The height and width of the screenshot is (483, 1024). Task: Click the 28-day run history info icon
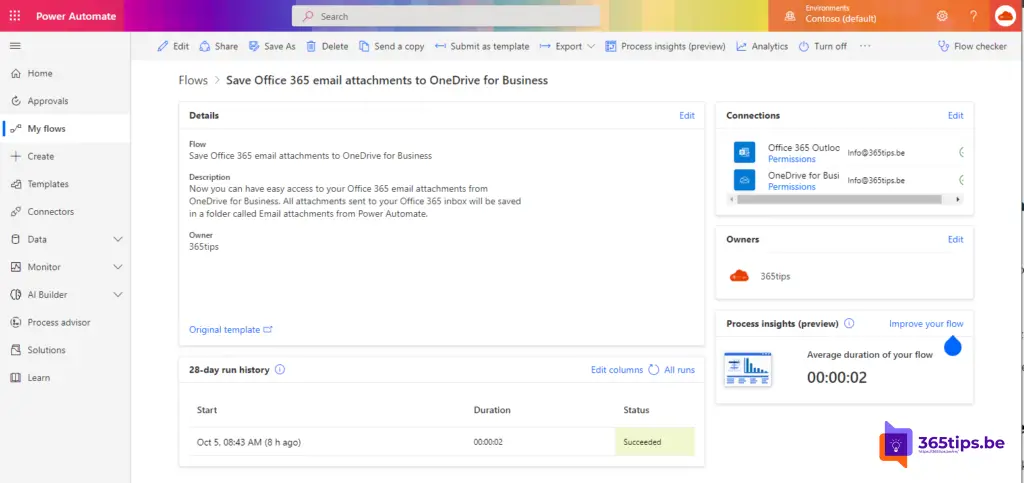(280, 369)
